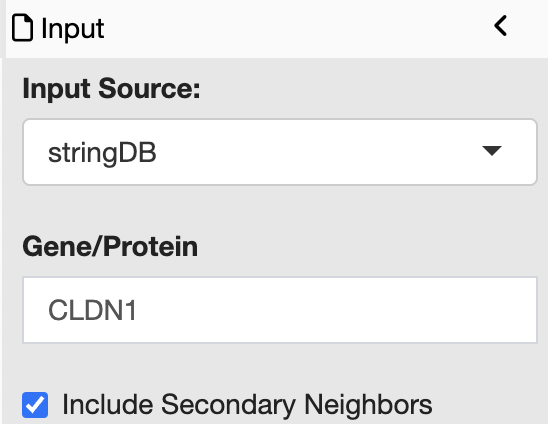Viewport: 548px width, 424px height.
Task: Click the Input panel header title
Action: [x=72, y=29]
